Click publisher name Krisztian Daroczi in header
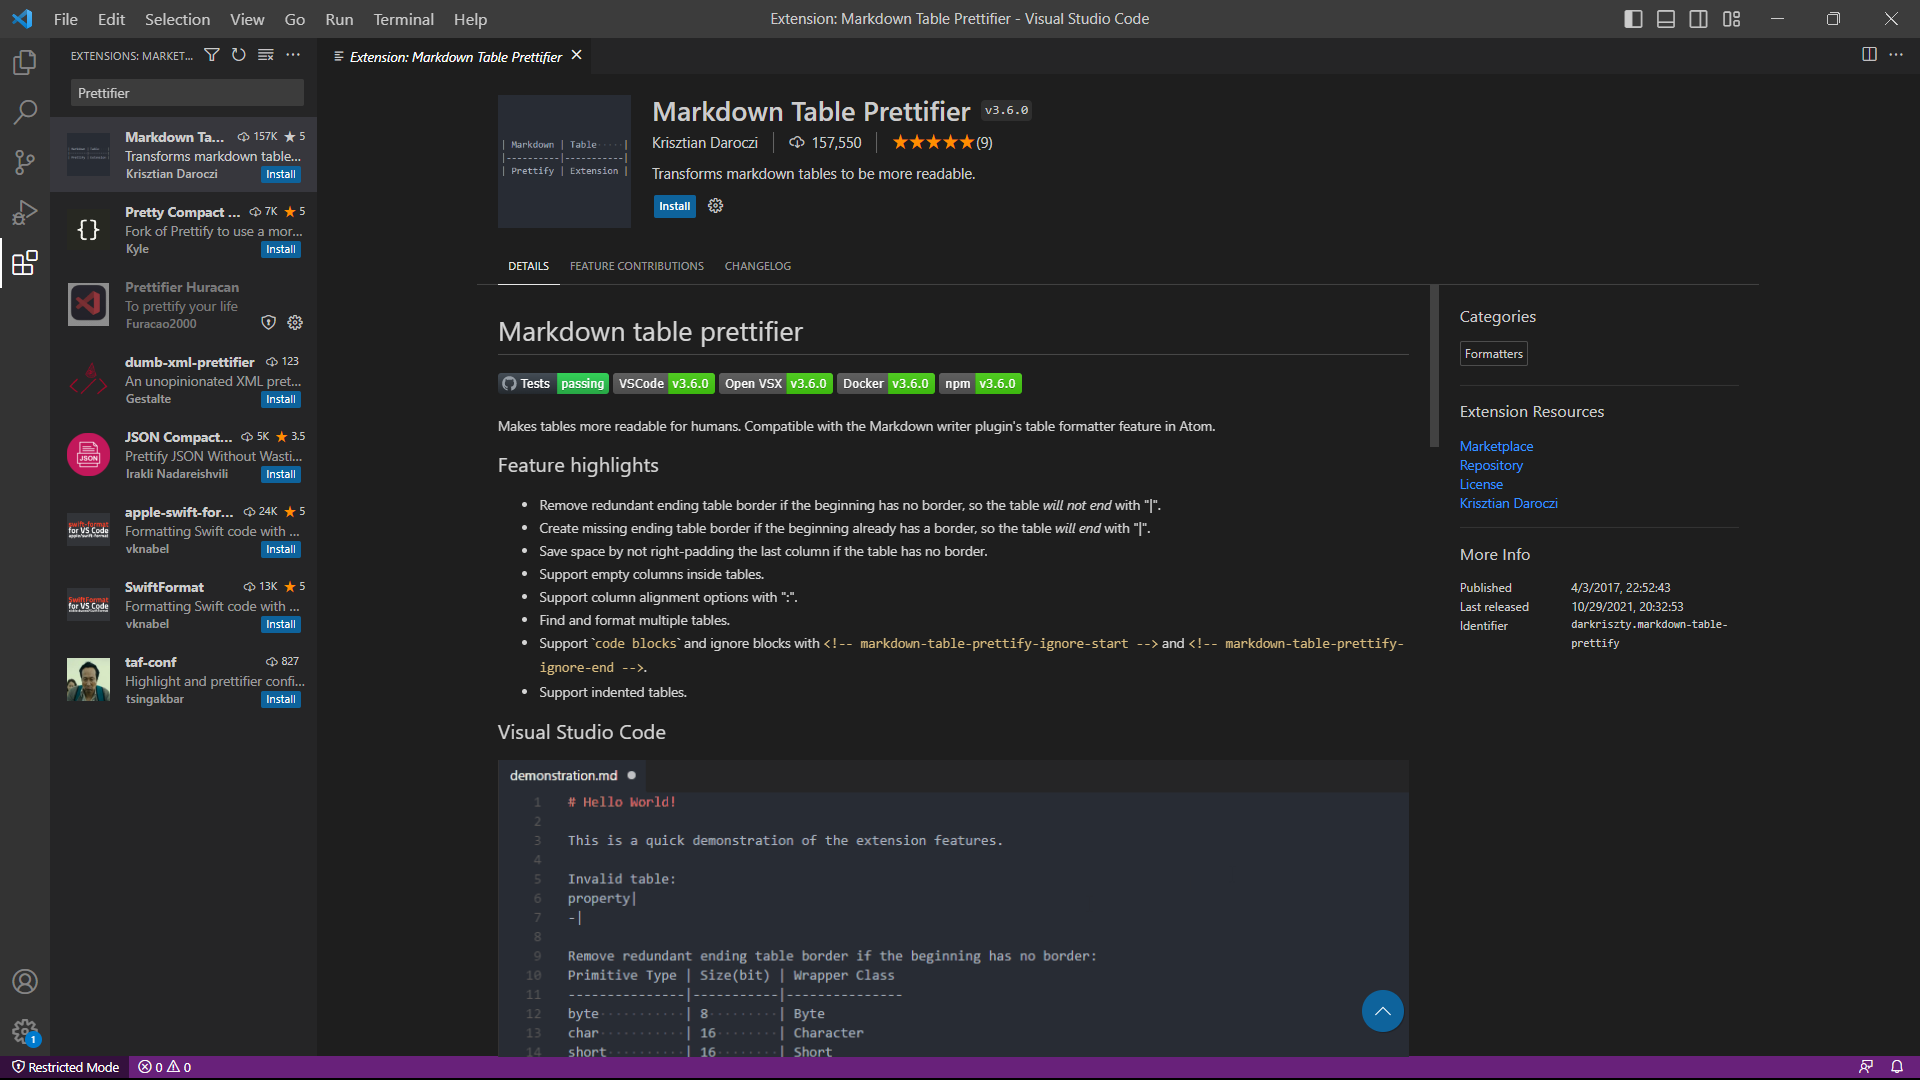Viewport: 1920px width, 1080px height. point(705,143)
